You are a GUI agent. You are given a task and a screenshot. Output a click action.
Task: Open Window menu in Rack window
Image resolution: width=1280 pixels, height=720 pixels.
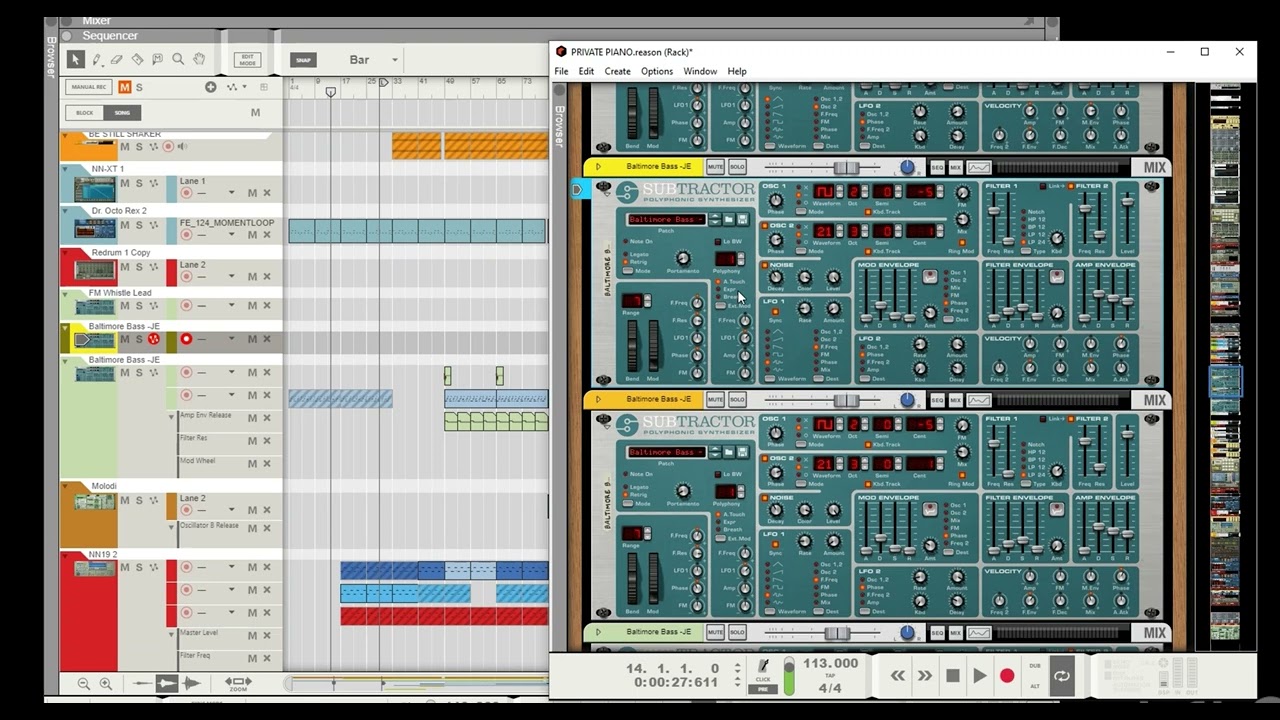[700, 71]
